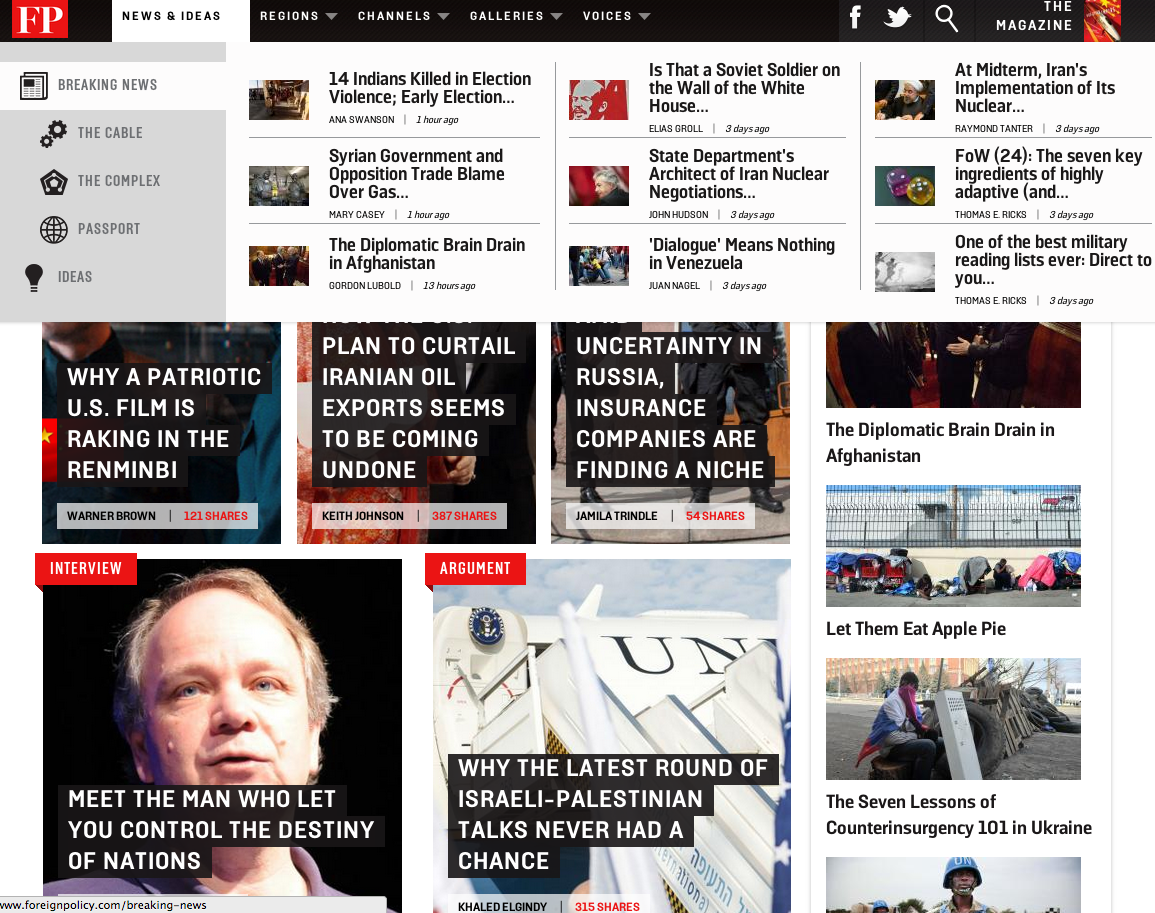This screenshot has width=1155, height=913.
Task: Click author Elias Groll
Action: tap(676, 128)
